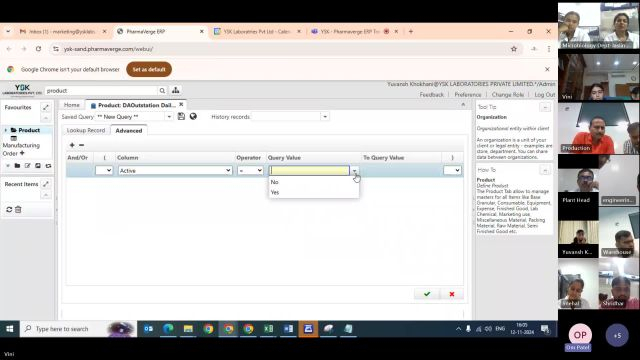Image resolution: width=640 pixels, height=360 pixels.
Task: Add a new Manufacturing Order with its plus icon
Action: [22, 153]
